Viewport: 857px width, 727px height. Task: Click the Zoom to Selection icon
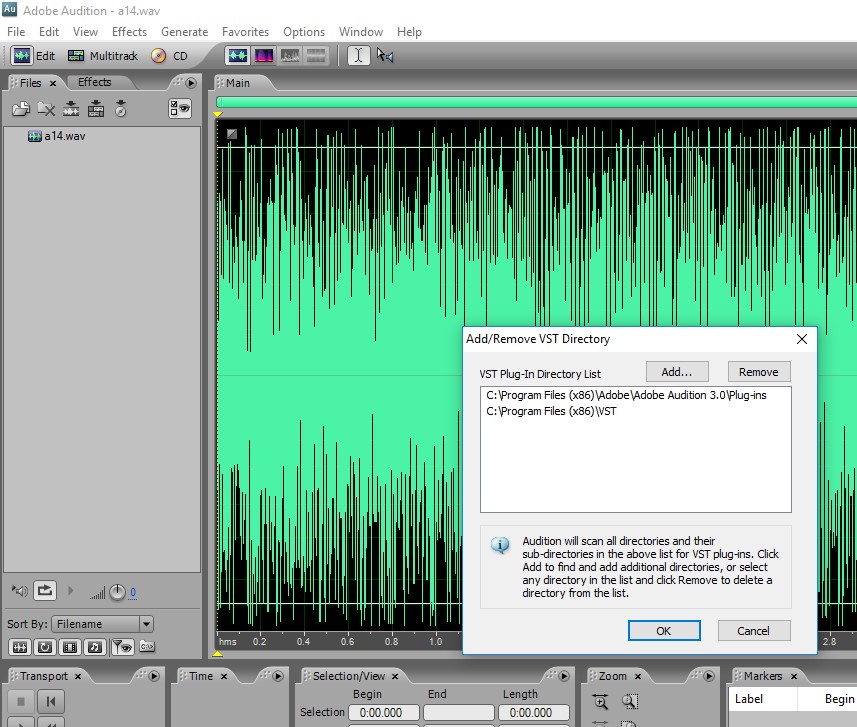pyautogui.click(x=630, y=701)
